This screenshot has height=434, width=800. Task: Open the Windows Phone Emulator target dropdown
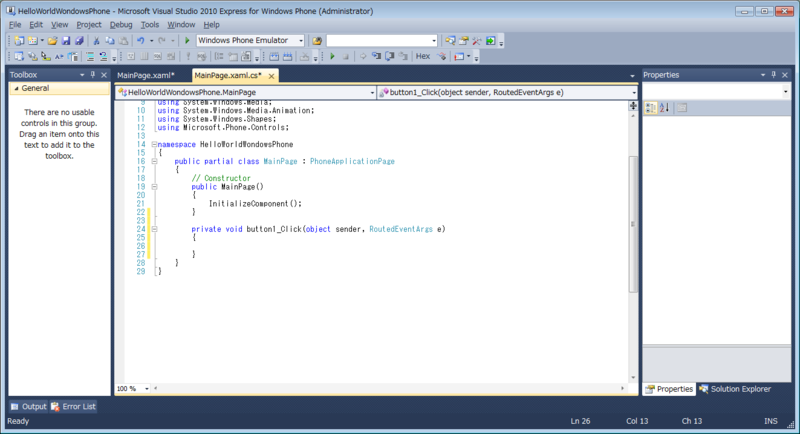[301, 41]
